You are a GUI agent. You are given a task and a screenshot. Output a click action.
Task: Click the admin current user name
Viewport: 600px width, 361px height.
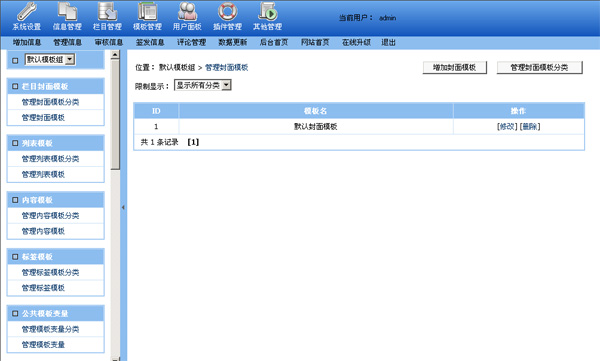point(388,18)
